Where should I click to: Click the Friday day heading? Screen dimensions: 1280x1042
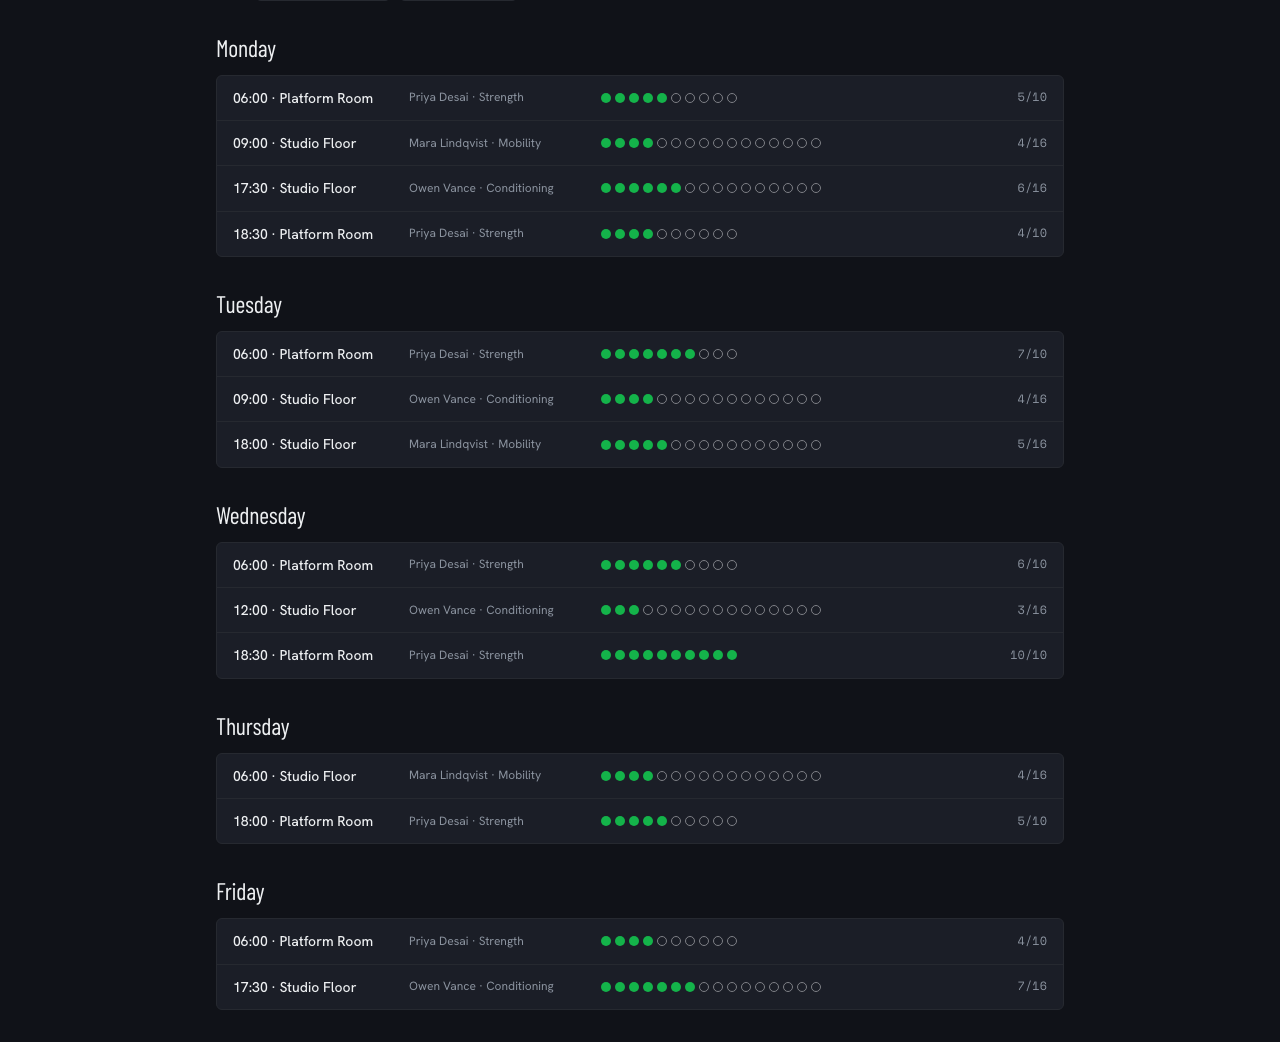click(240, 892)
